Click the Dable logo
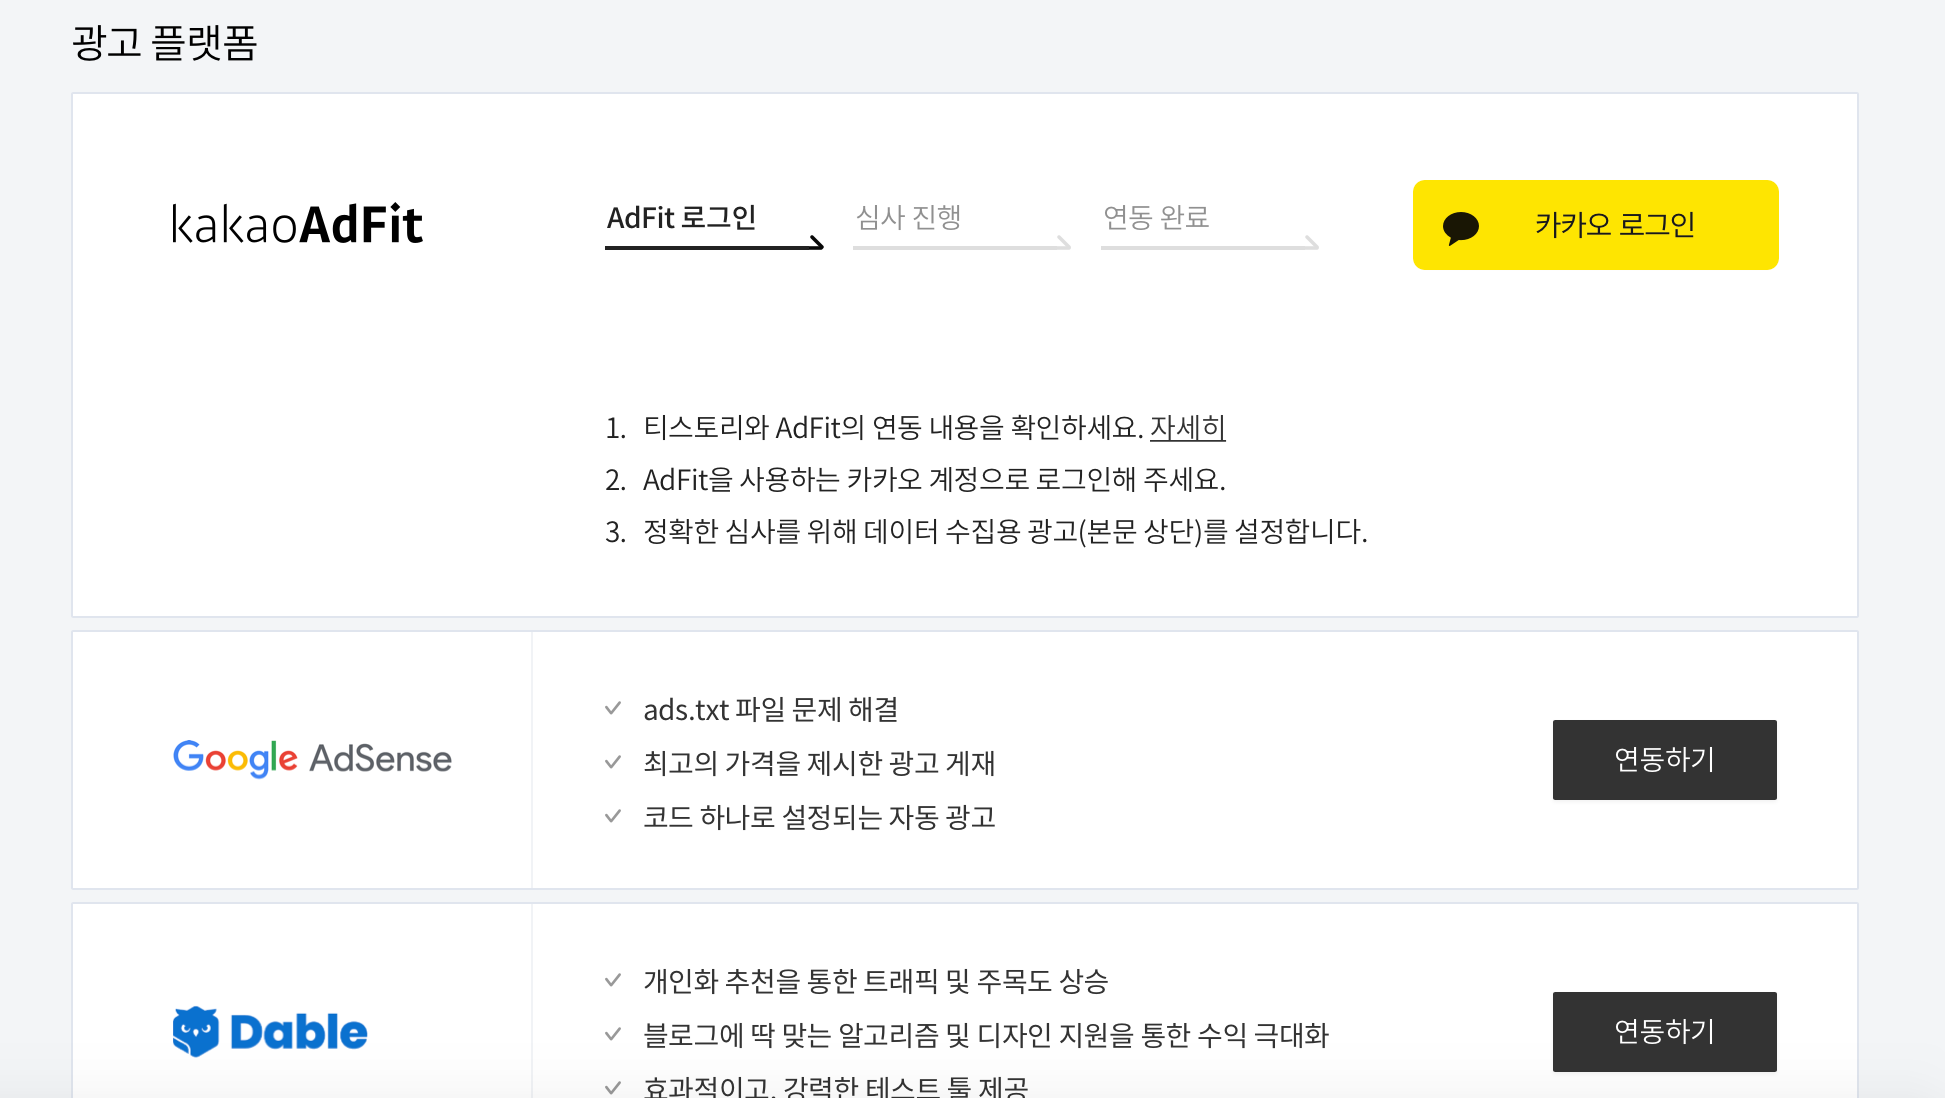 coord(270,1032)
